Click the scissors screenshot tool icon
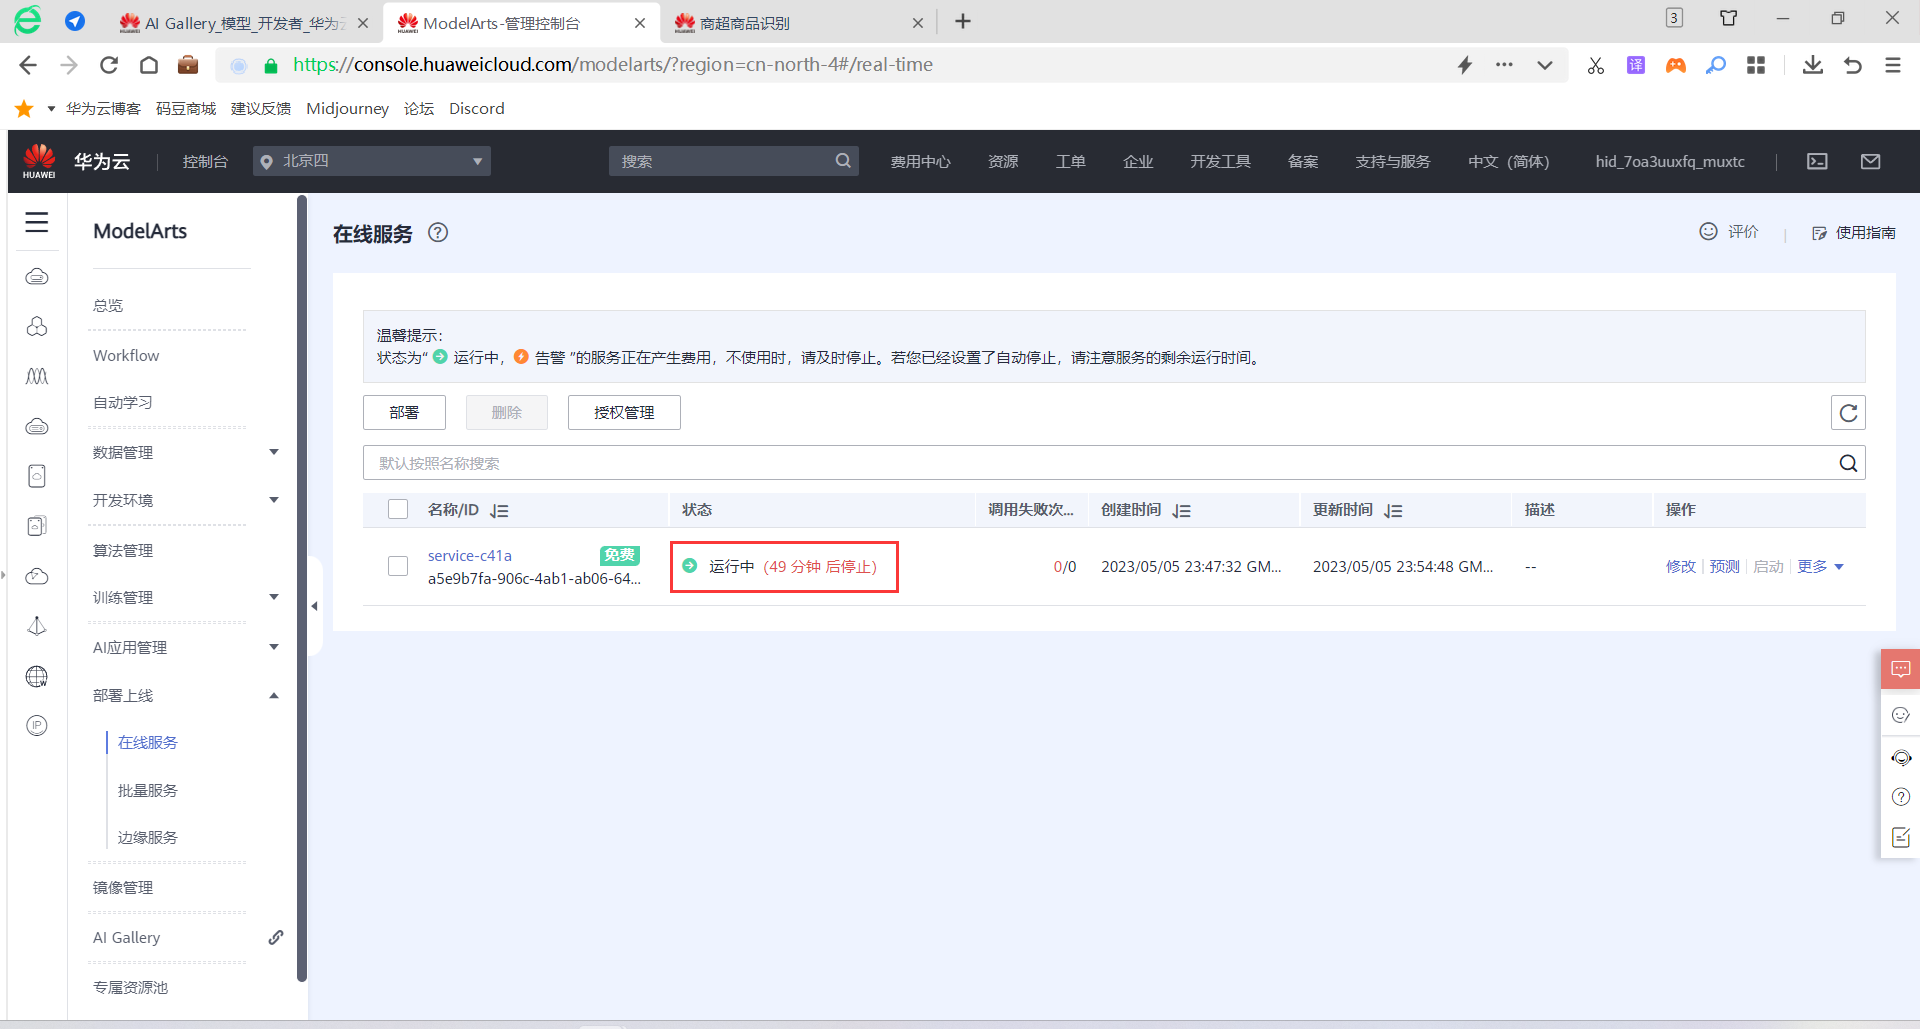The width and height of the screenshot is (1920, 1029). 1595,65
